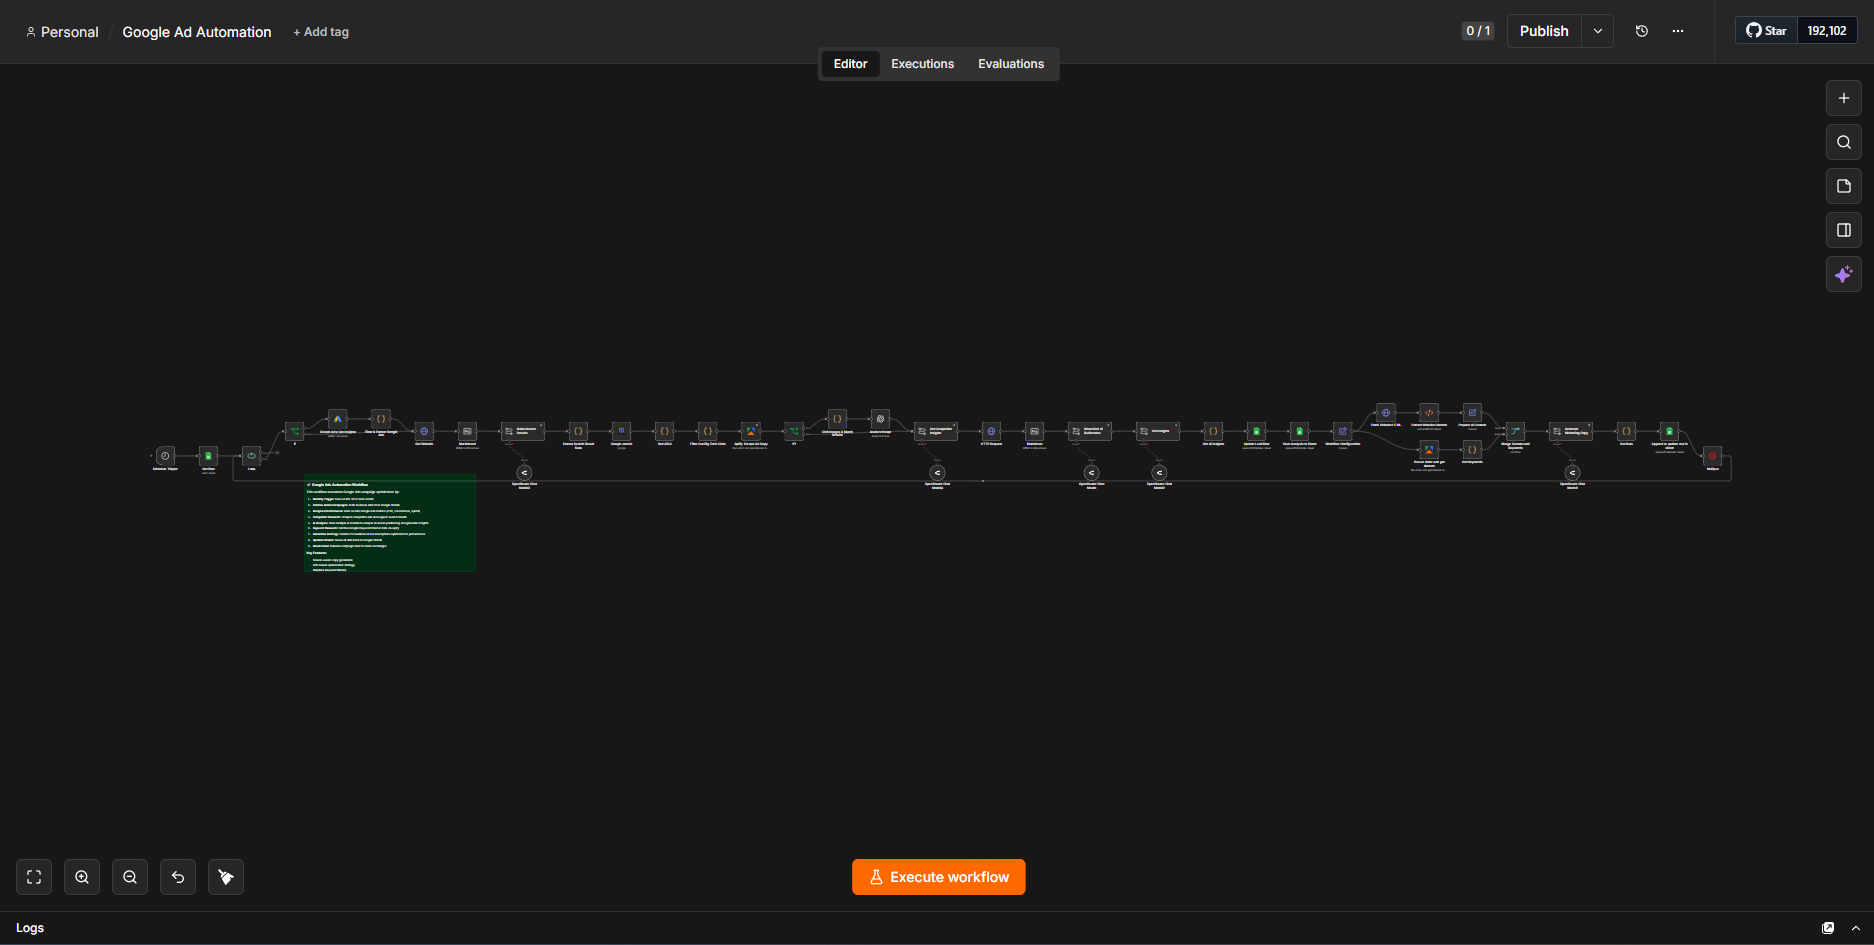Select the Fetch Website HTML node

(x=1385, y=413)
